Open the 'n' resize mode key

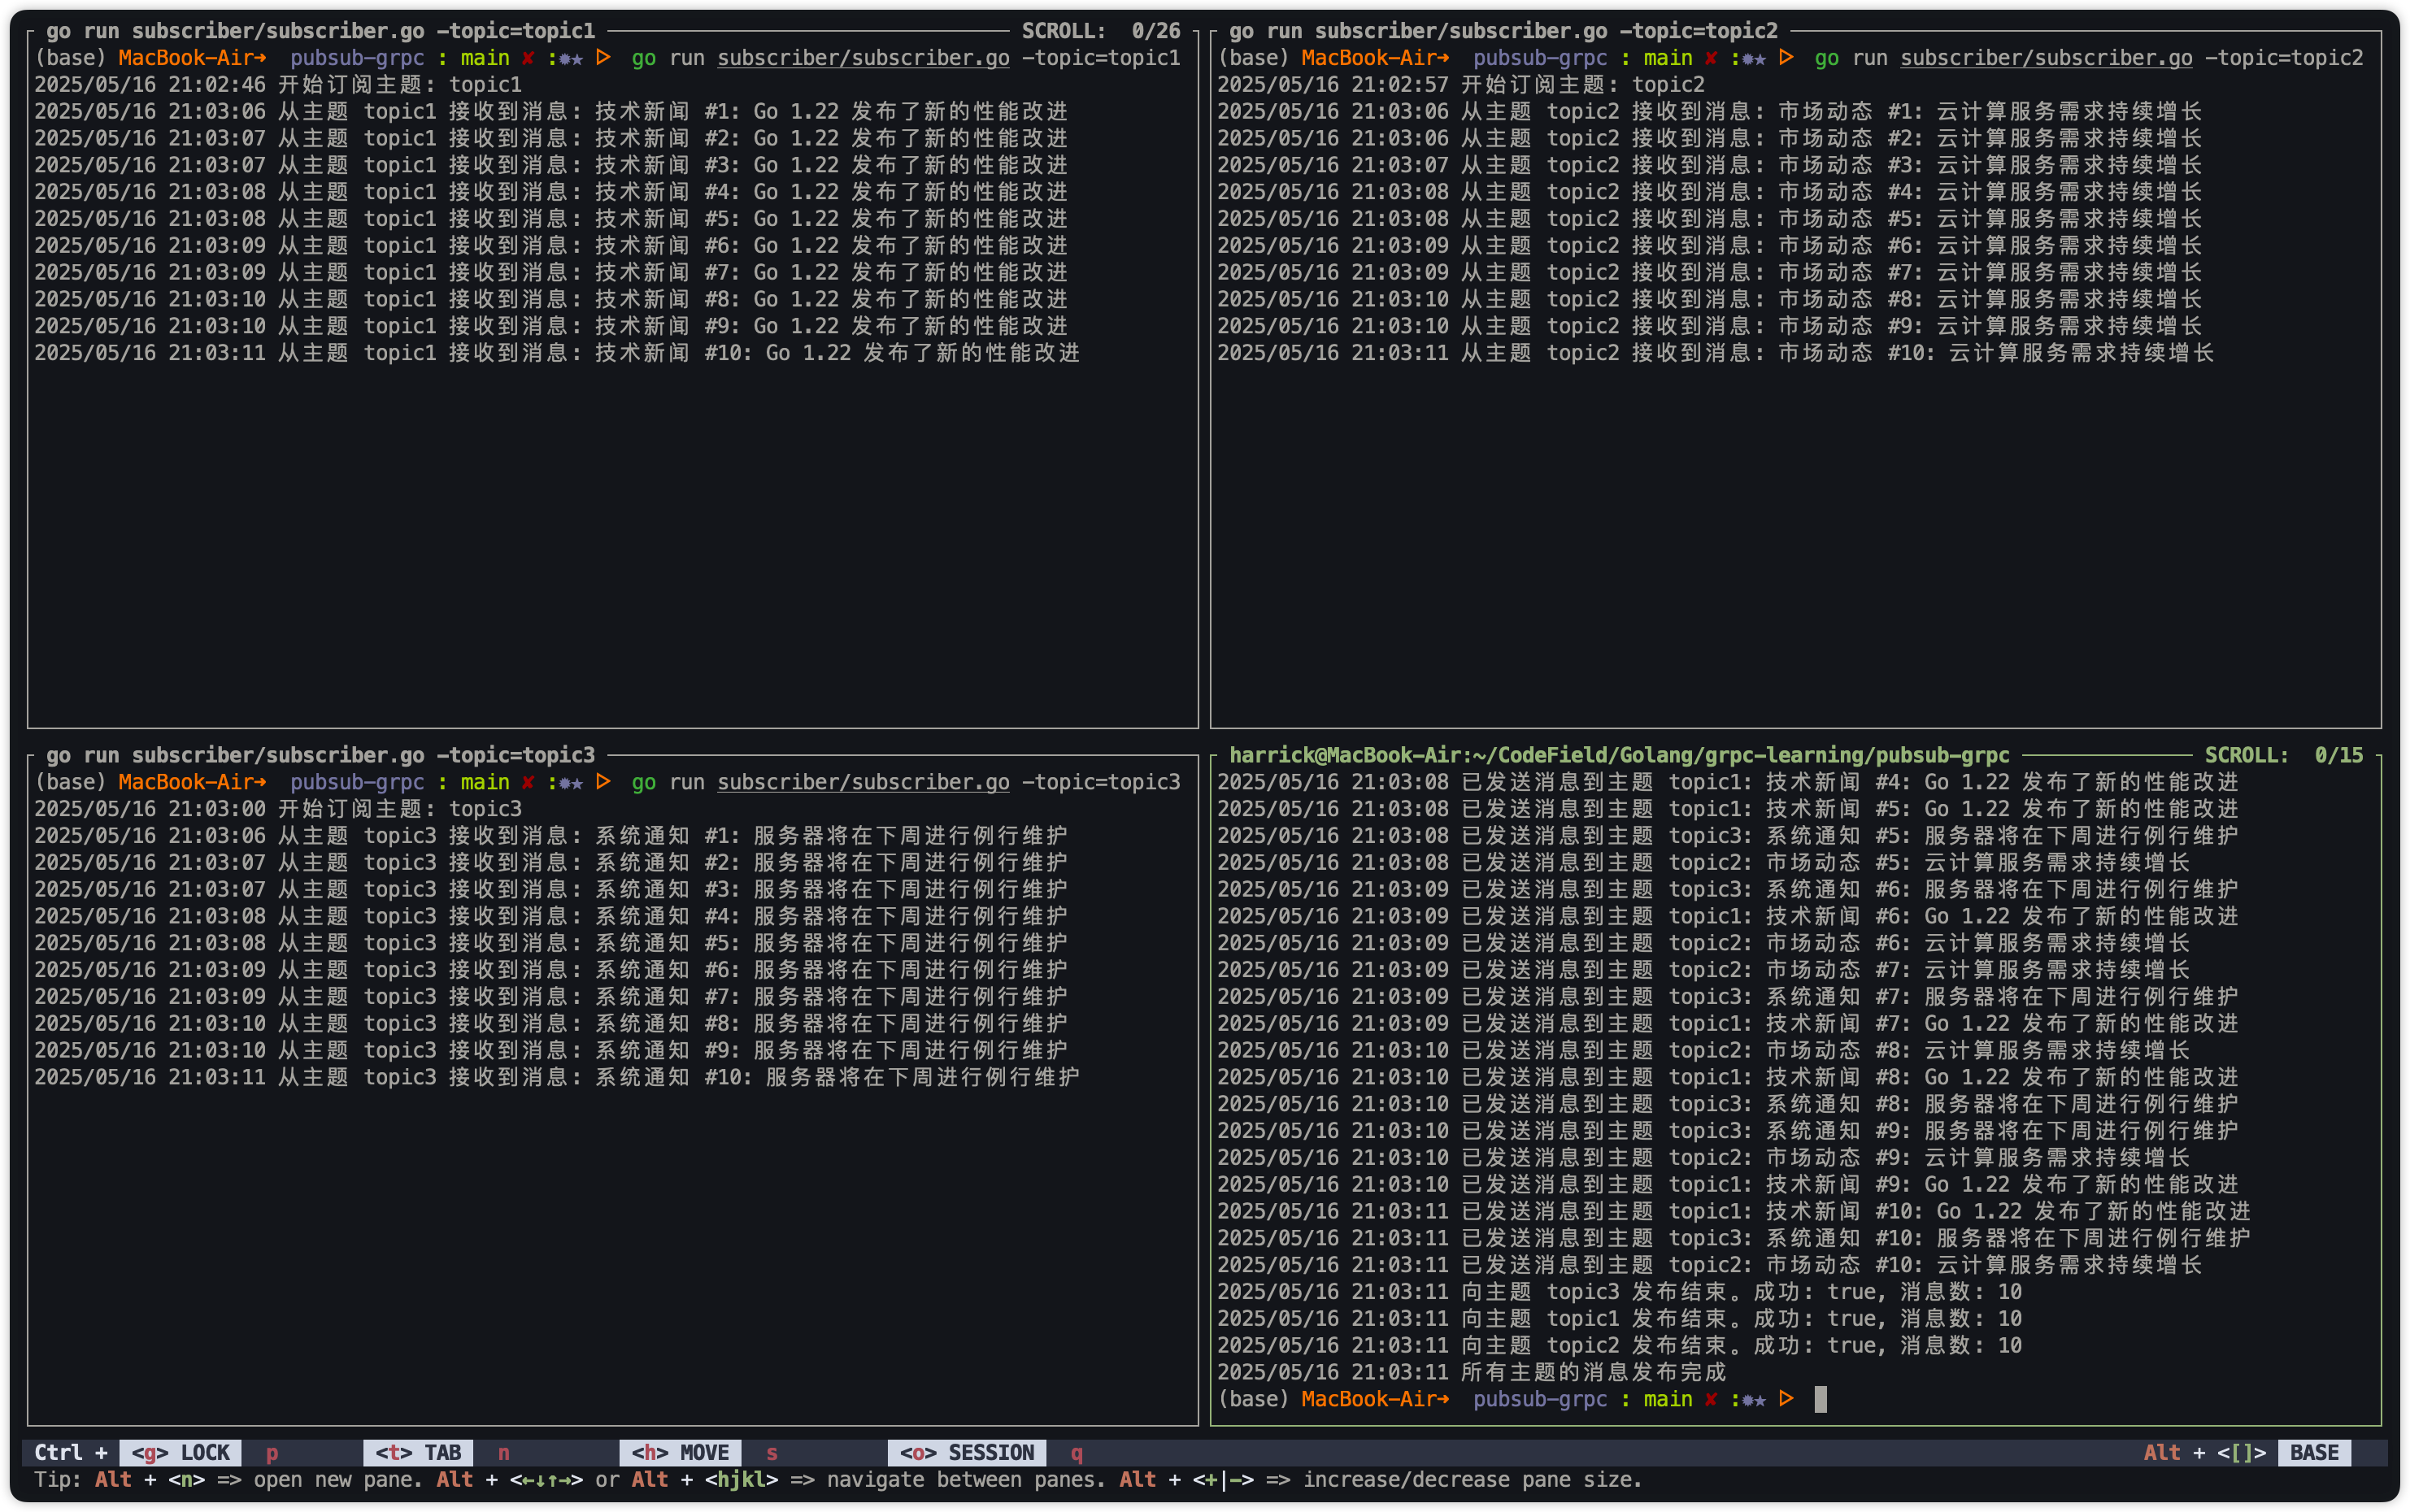(504, 1452)
